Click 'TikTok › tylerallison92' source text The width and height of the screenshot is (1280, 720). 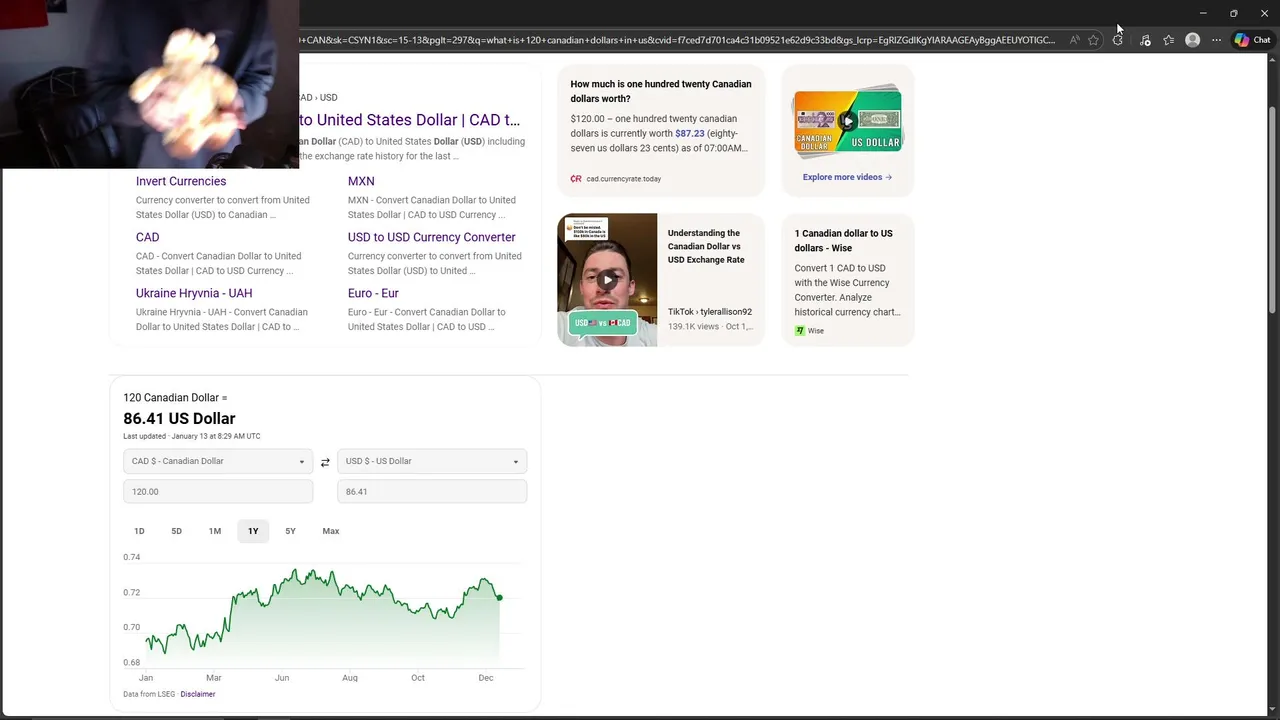click(710, 312)
